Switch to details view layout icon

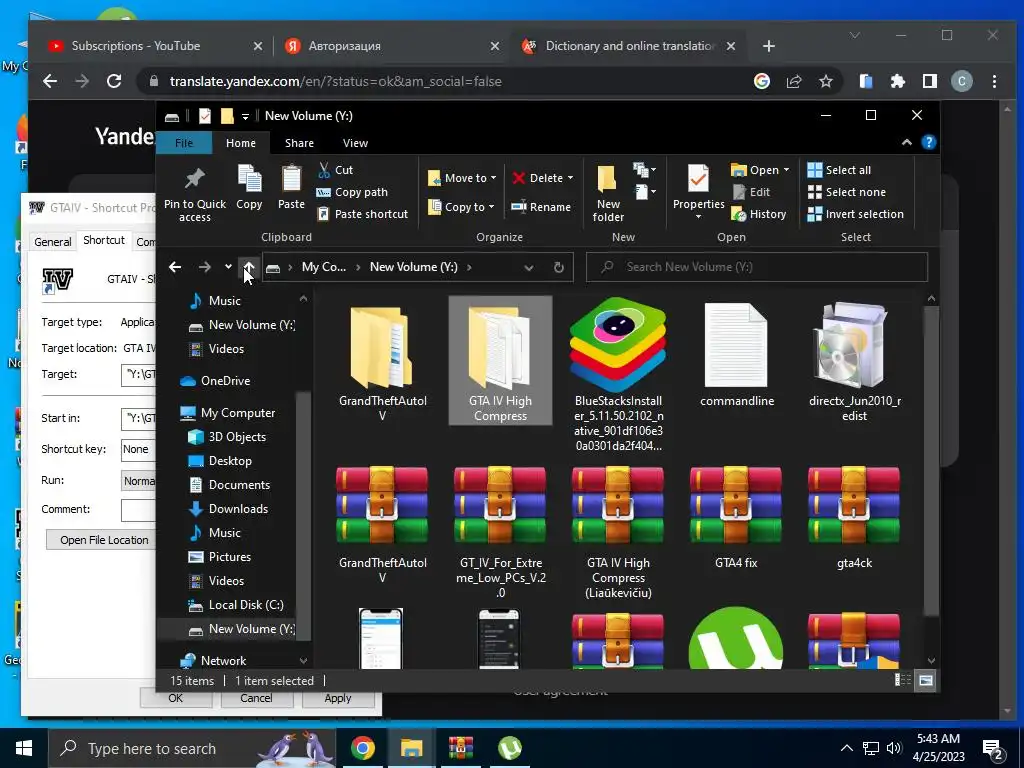tap(903, 680)
